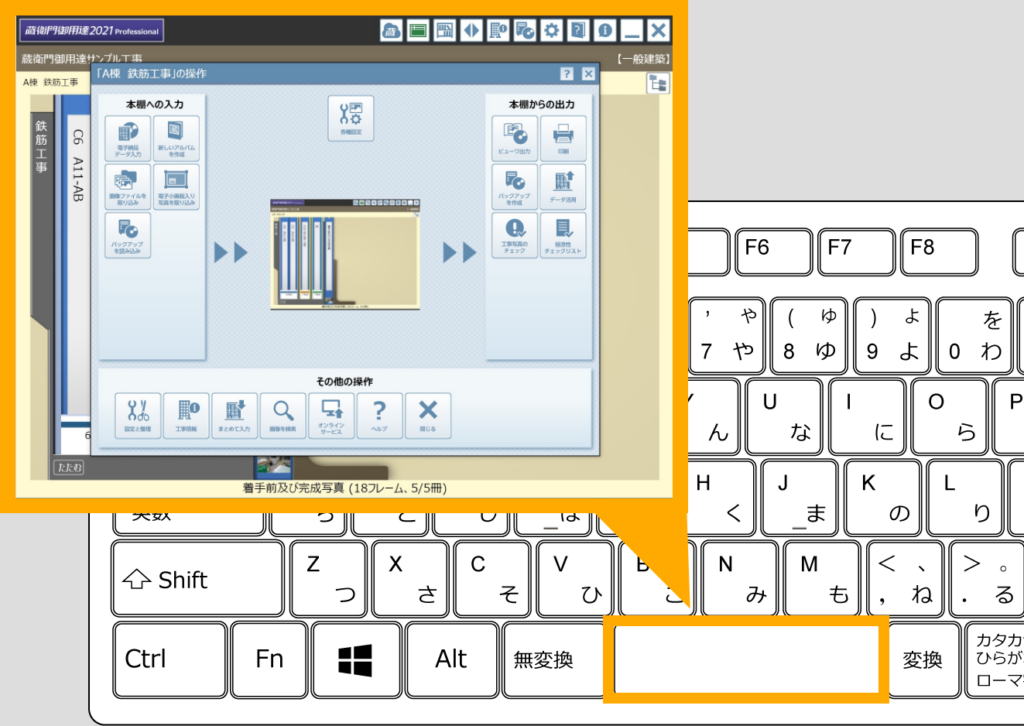Click 電子小黒板入り写真を取り込み icon
The image size is (1024, 726).
175,187
